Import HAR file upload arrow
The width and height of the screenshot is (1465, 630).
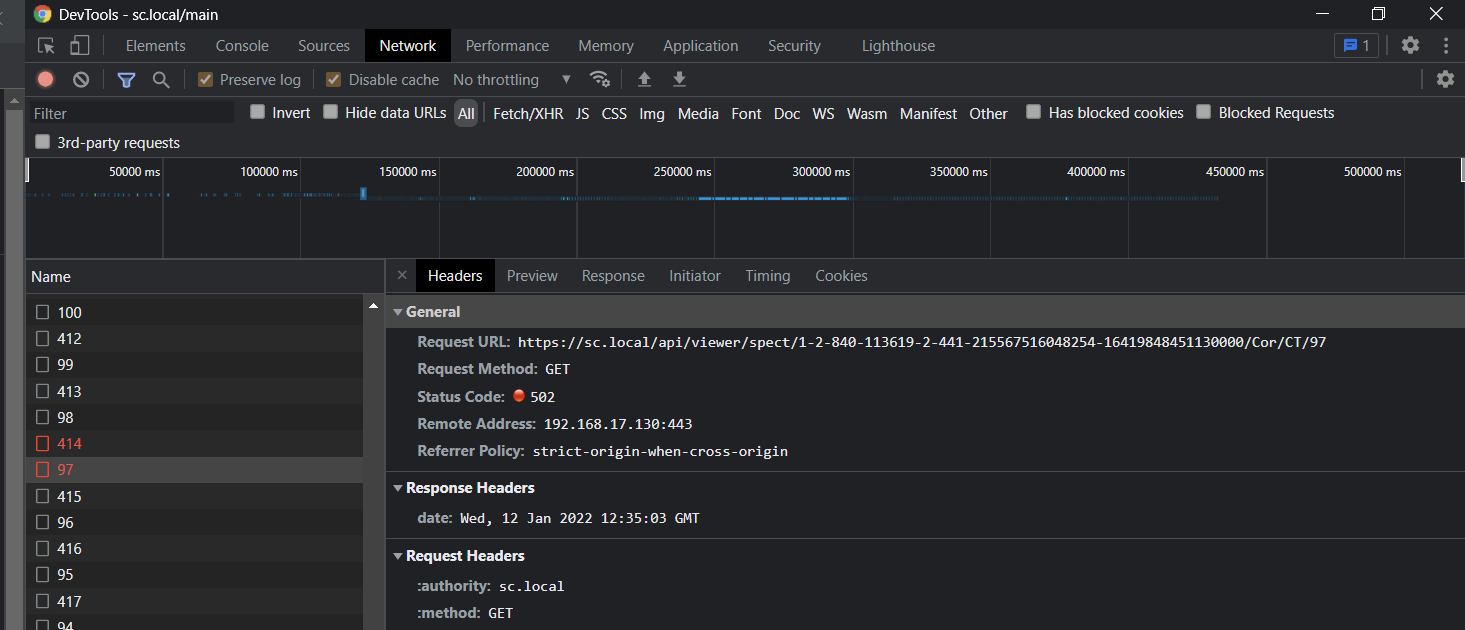(x=644, y=79)
